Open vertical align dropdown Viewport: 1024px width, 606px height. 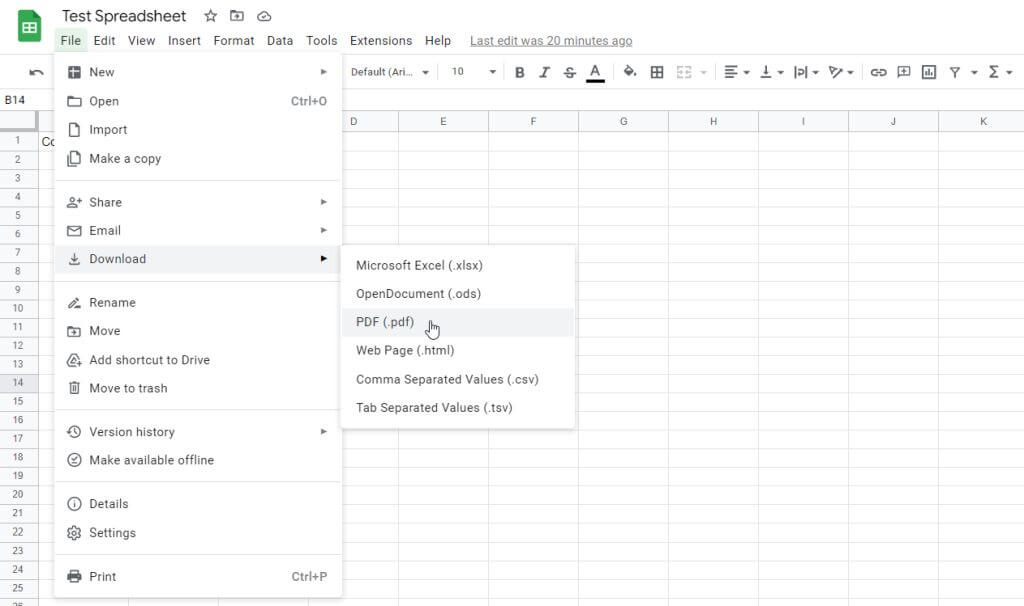click(771, 72)
